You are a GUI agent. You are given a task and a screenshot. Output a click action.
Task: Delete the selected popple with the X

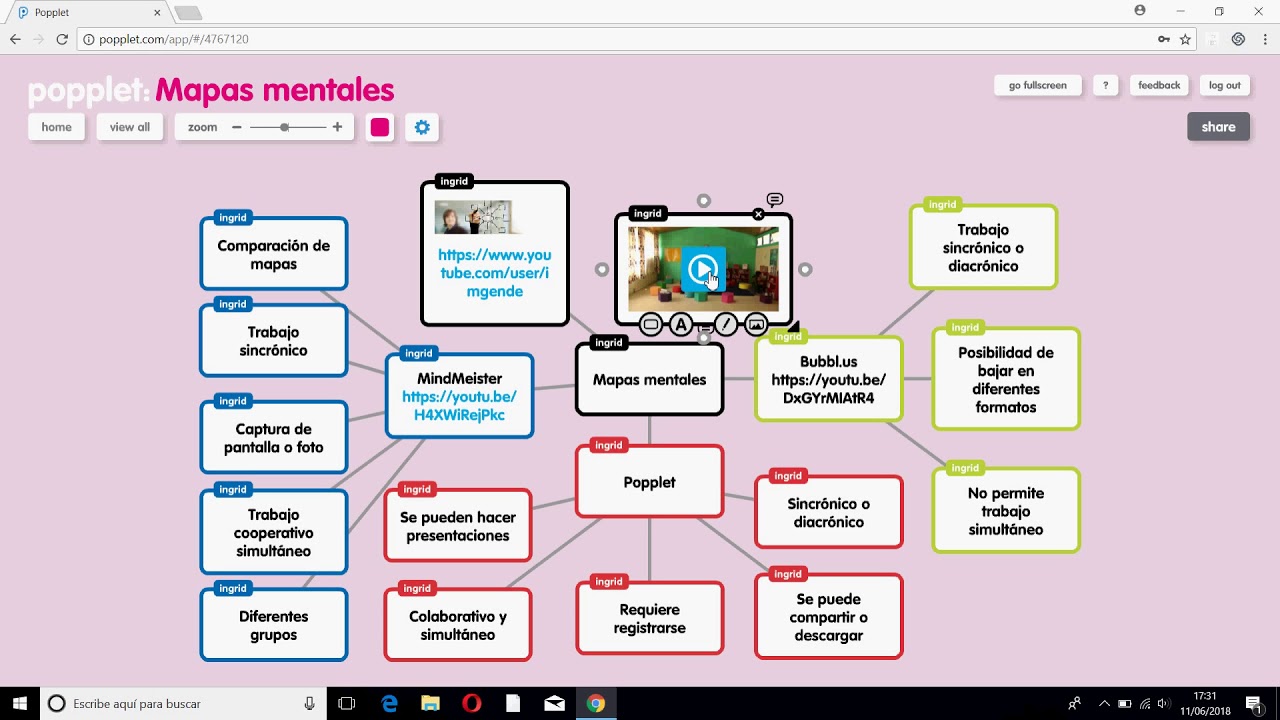[758, 214]
